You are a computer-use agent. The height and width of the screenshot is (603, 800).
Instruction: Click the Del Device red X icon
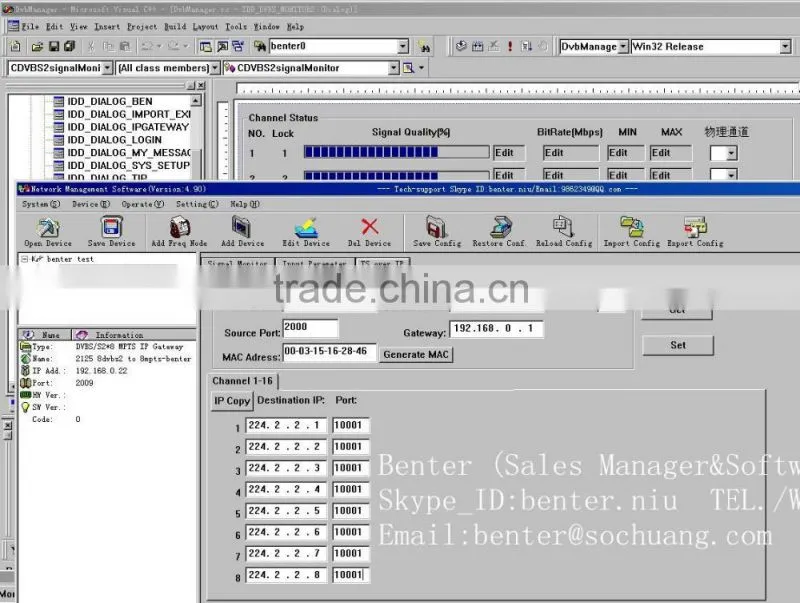point(369,227)
